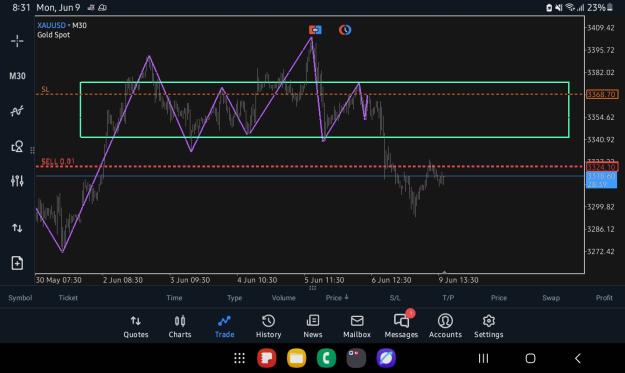The image size is (625, 373).
Task: Switch to the Charts tab
Action: tap(180, 326)
